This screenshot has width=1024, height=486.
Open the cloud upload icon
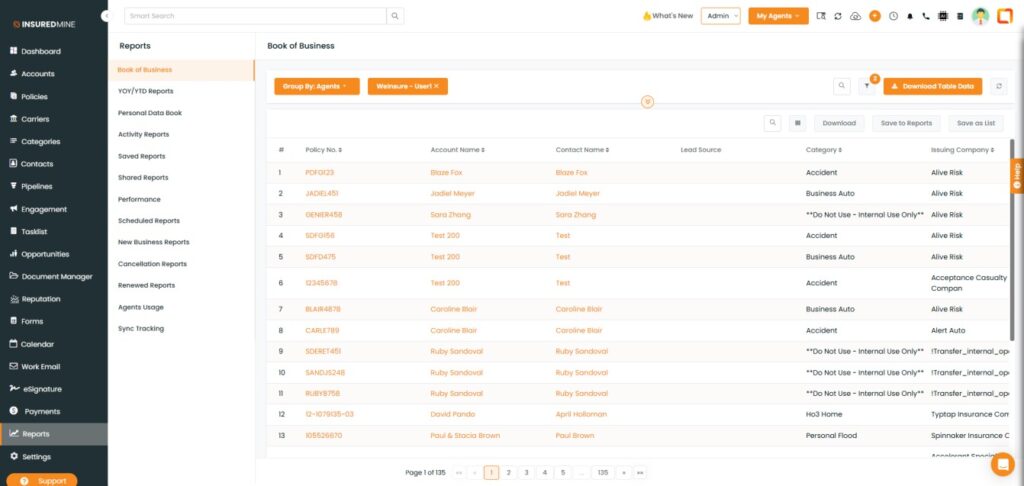pyautogui.click(x=856, y=16)
